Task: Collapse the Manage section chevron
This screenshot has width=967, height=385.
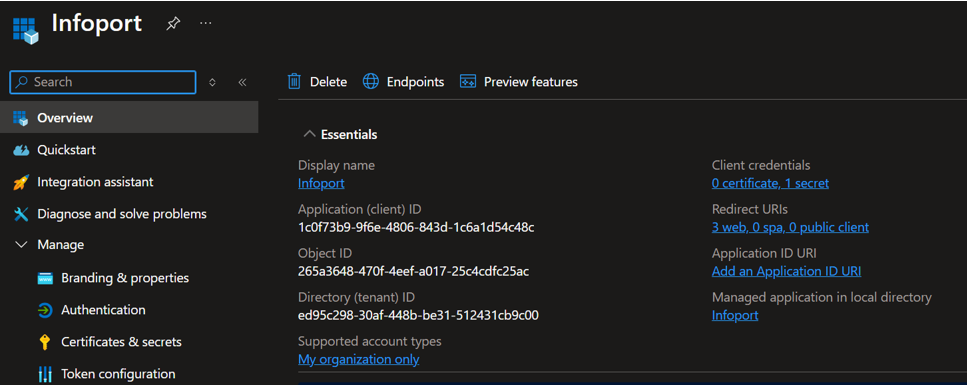Action: (x=21, y=245)
